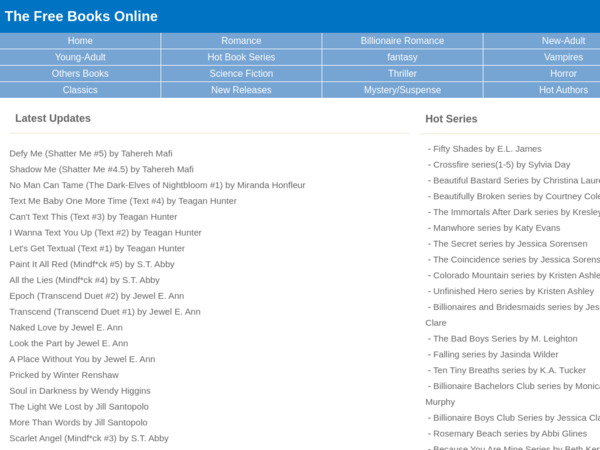Open Fifty Shades by E.L. James series
The width and height of the screenshot is (600, 450).
(x=487, y=149)
